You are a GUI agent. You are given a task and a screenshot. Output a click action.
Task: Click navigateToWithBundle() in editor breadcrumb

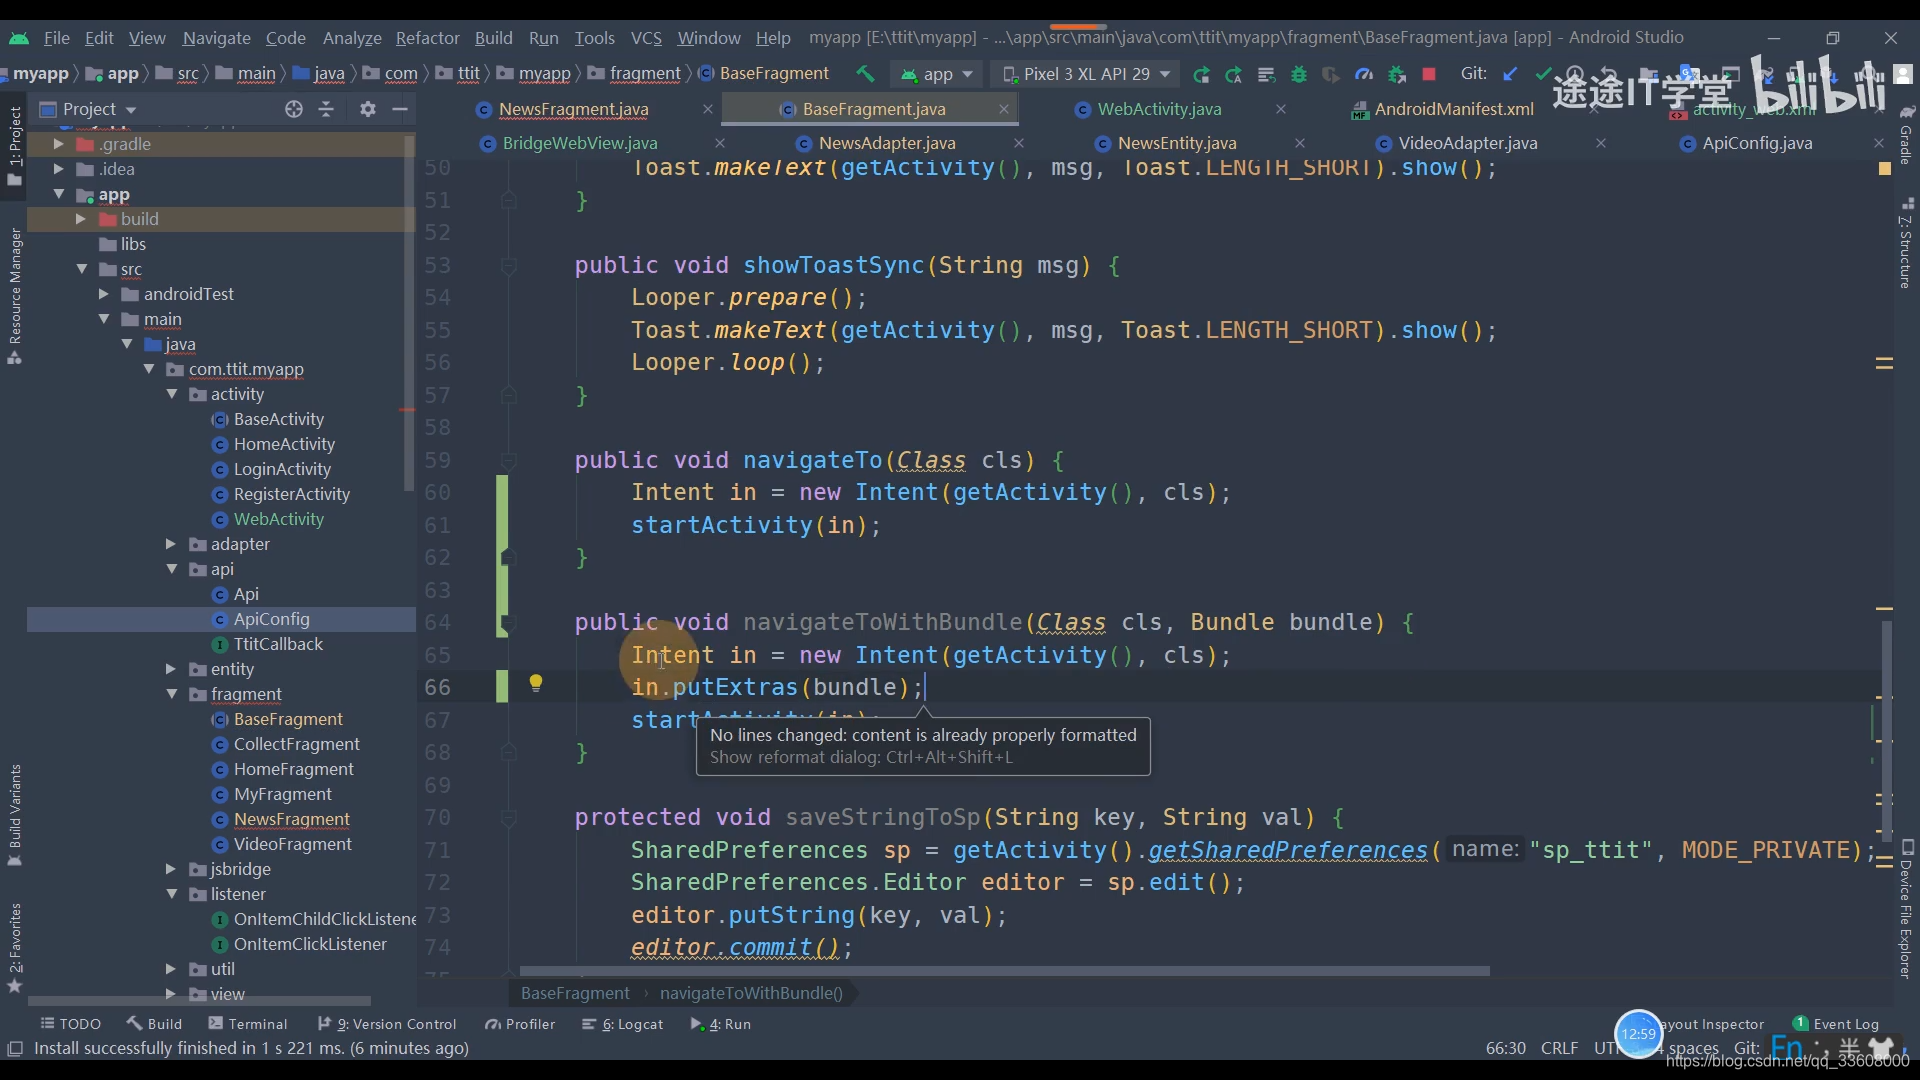point(751,993)
